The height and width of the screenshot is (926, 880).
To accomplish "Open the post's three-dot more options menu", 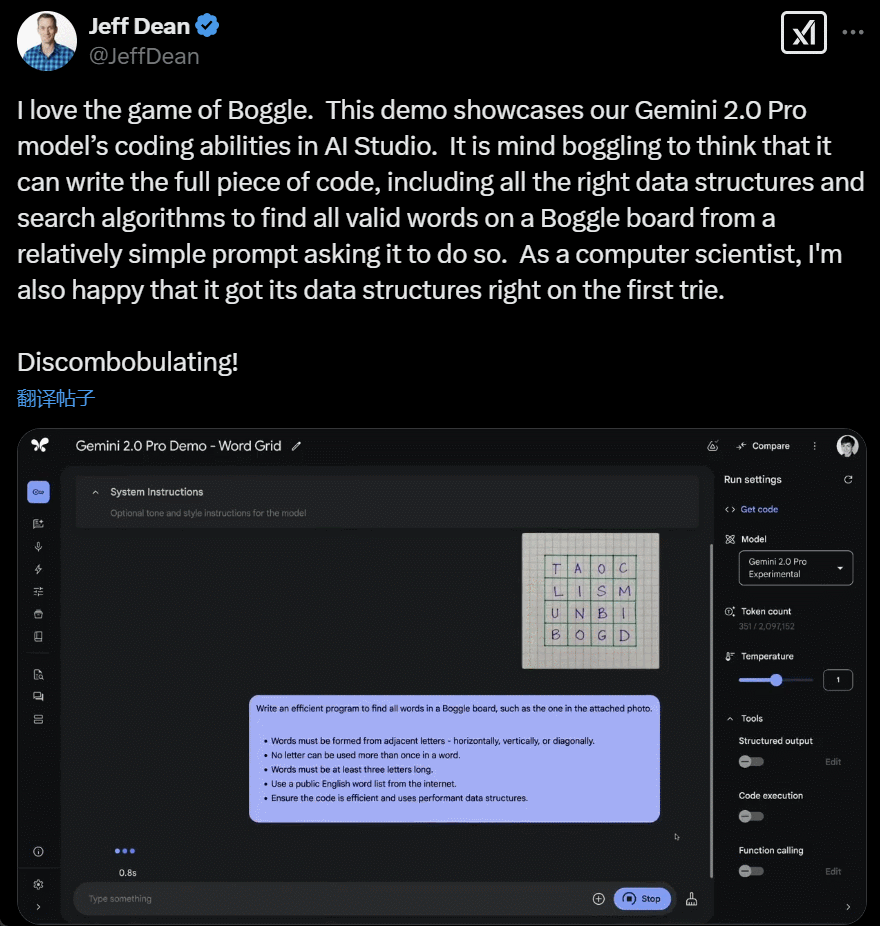I will [x=853, y=32].
